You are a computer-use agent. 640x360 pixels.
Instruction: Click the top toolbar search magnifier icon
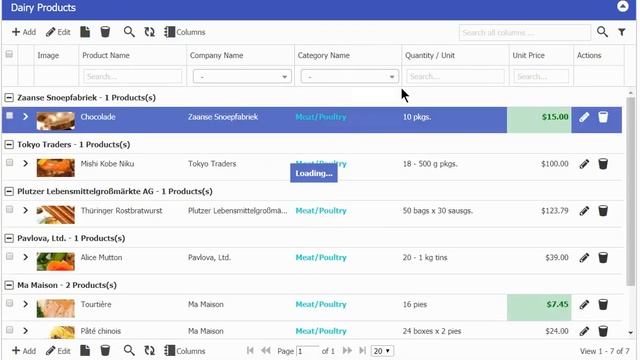(x=129, y=32)
